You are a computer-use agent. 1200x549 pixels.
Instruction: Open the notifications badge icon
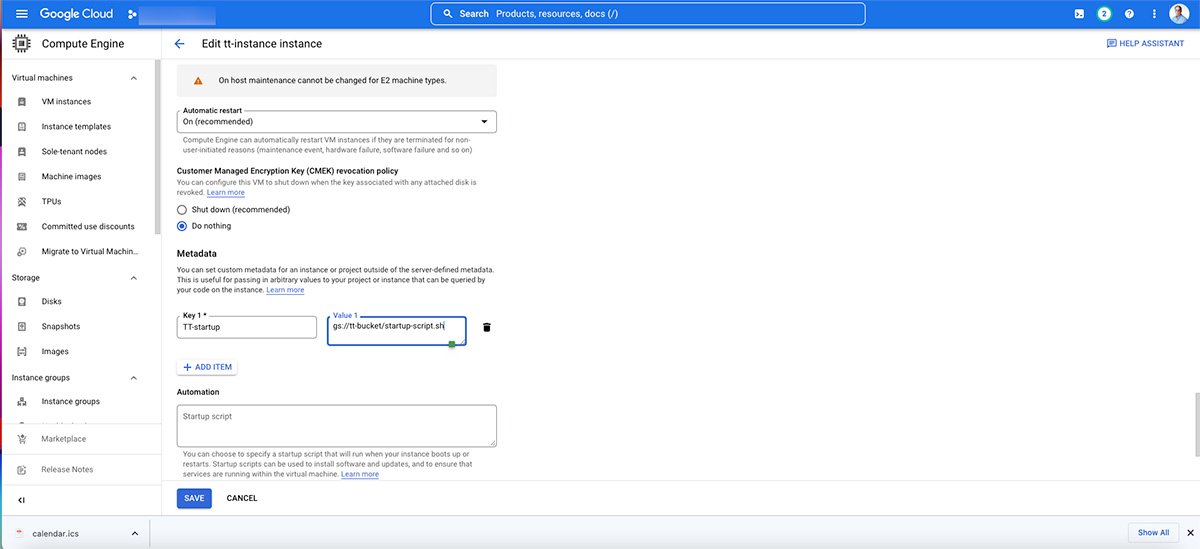coord(1104,14)
